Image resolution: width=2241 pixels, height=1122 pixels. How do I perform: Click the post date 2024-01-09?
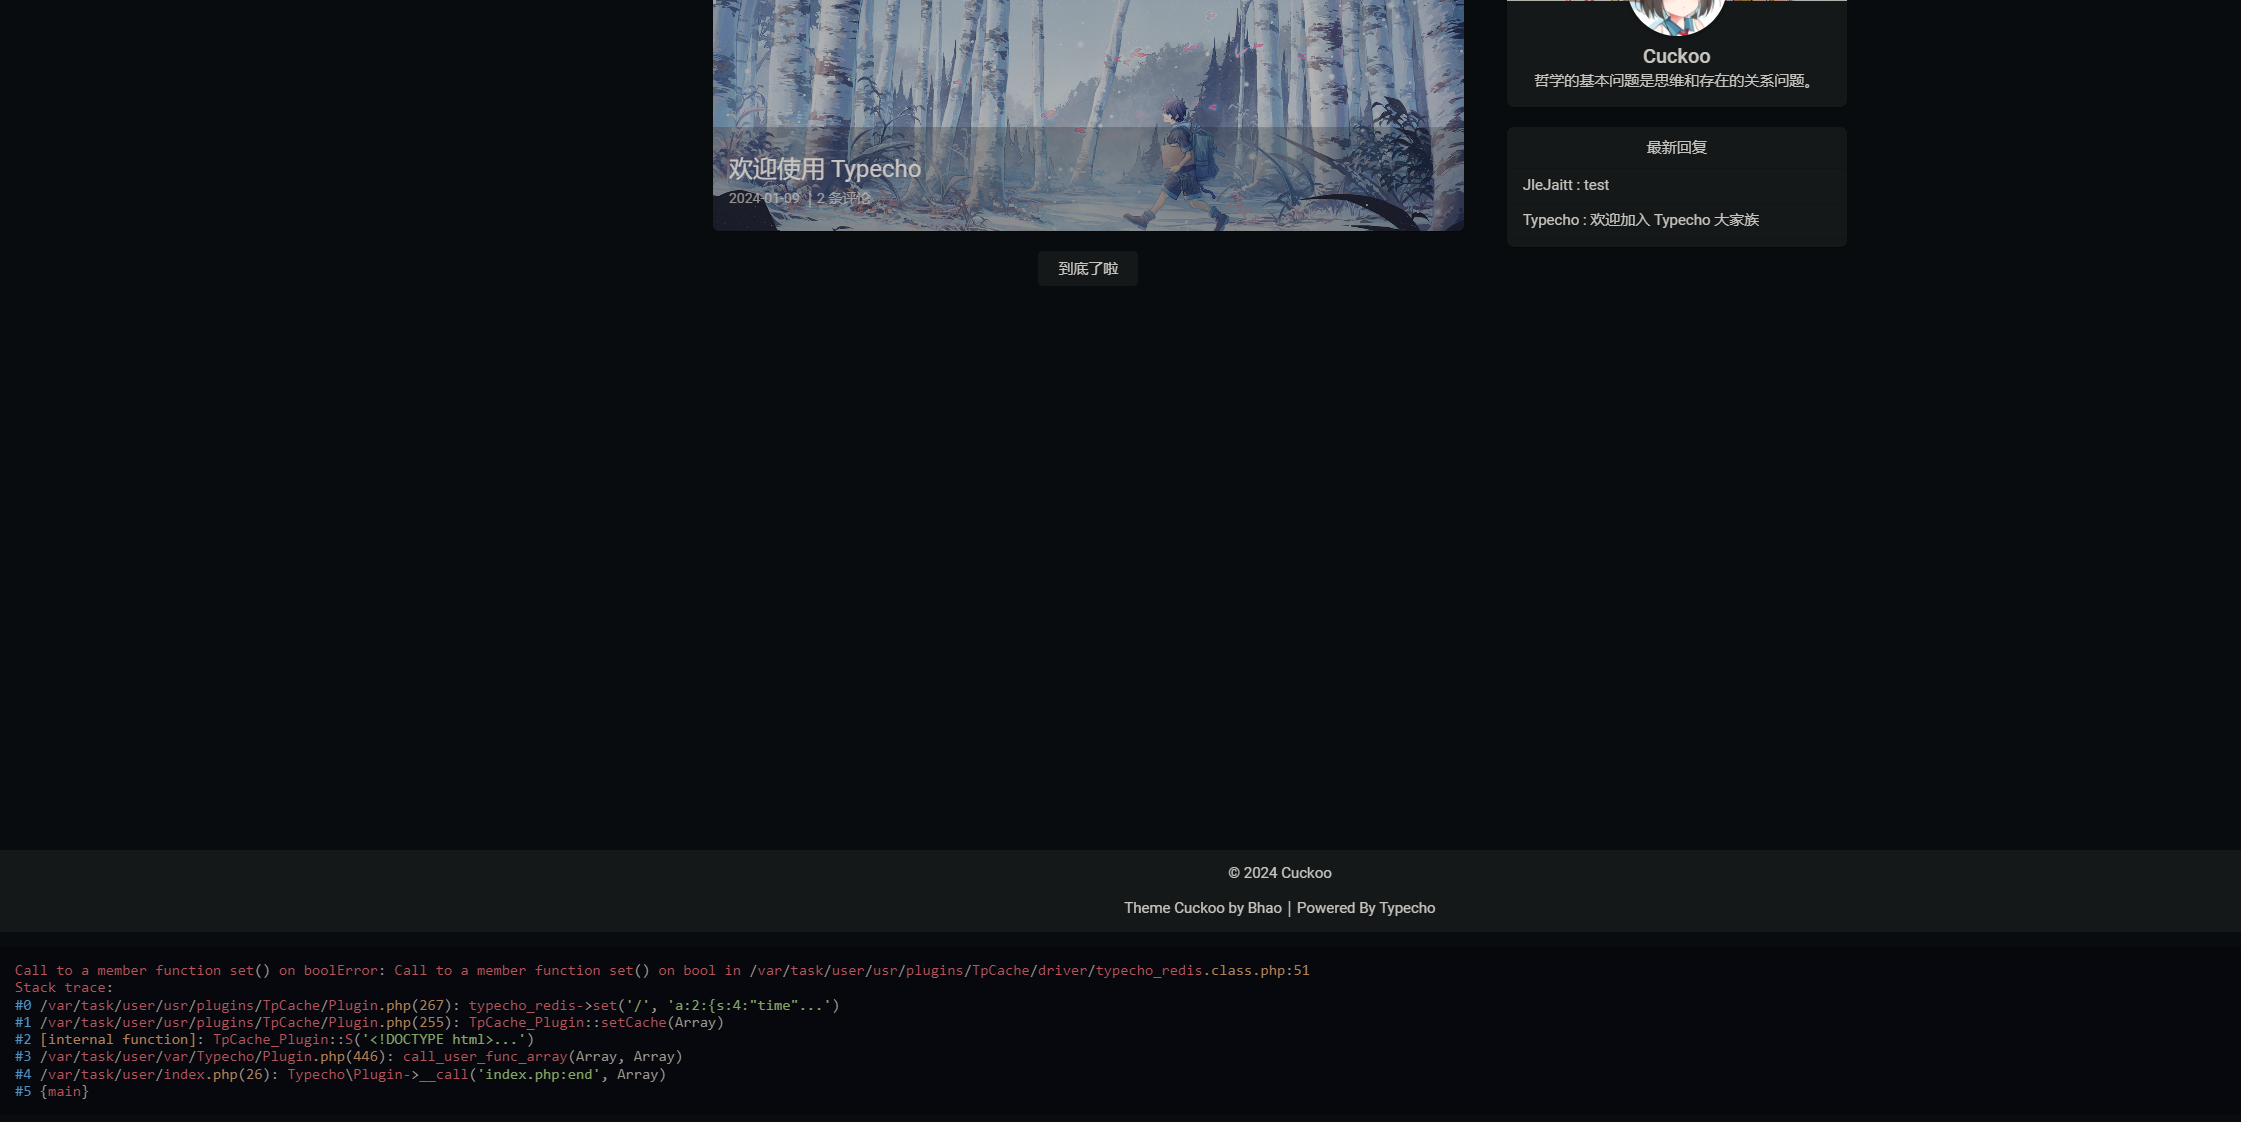(764, 198)
